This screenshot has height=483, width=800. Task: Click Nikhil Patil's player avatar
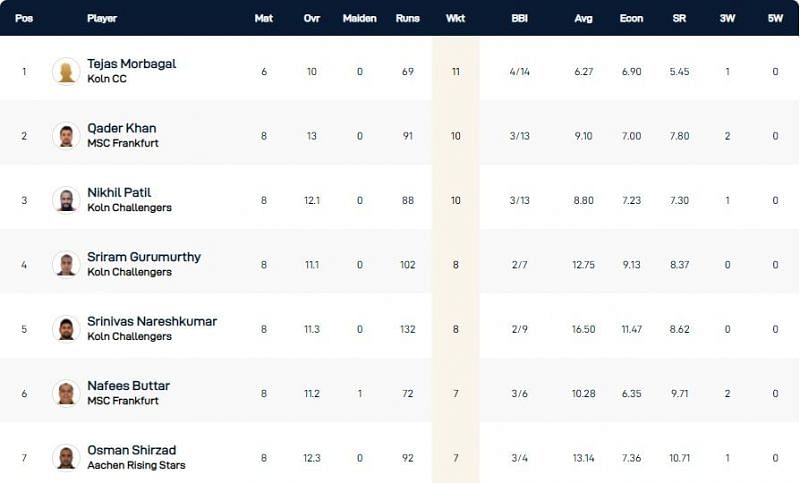click(x=66, y=200)
